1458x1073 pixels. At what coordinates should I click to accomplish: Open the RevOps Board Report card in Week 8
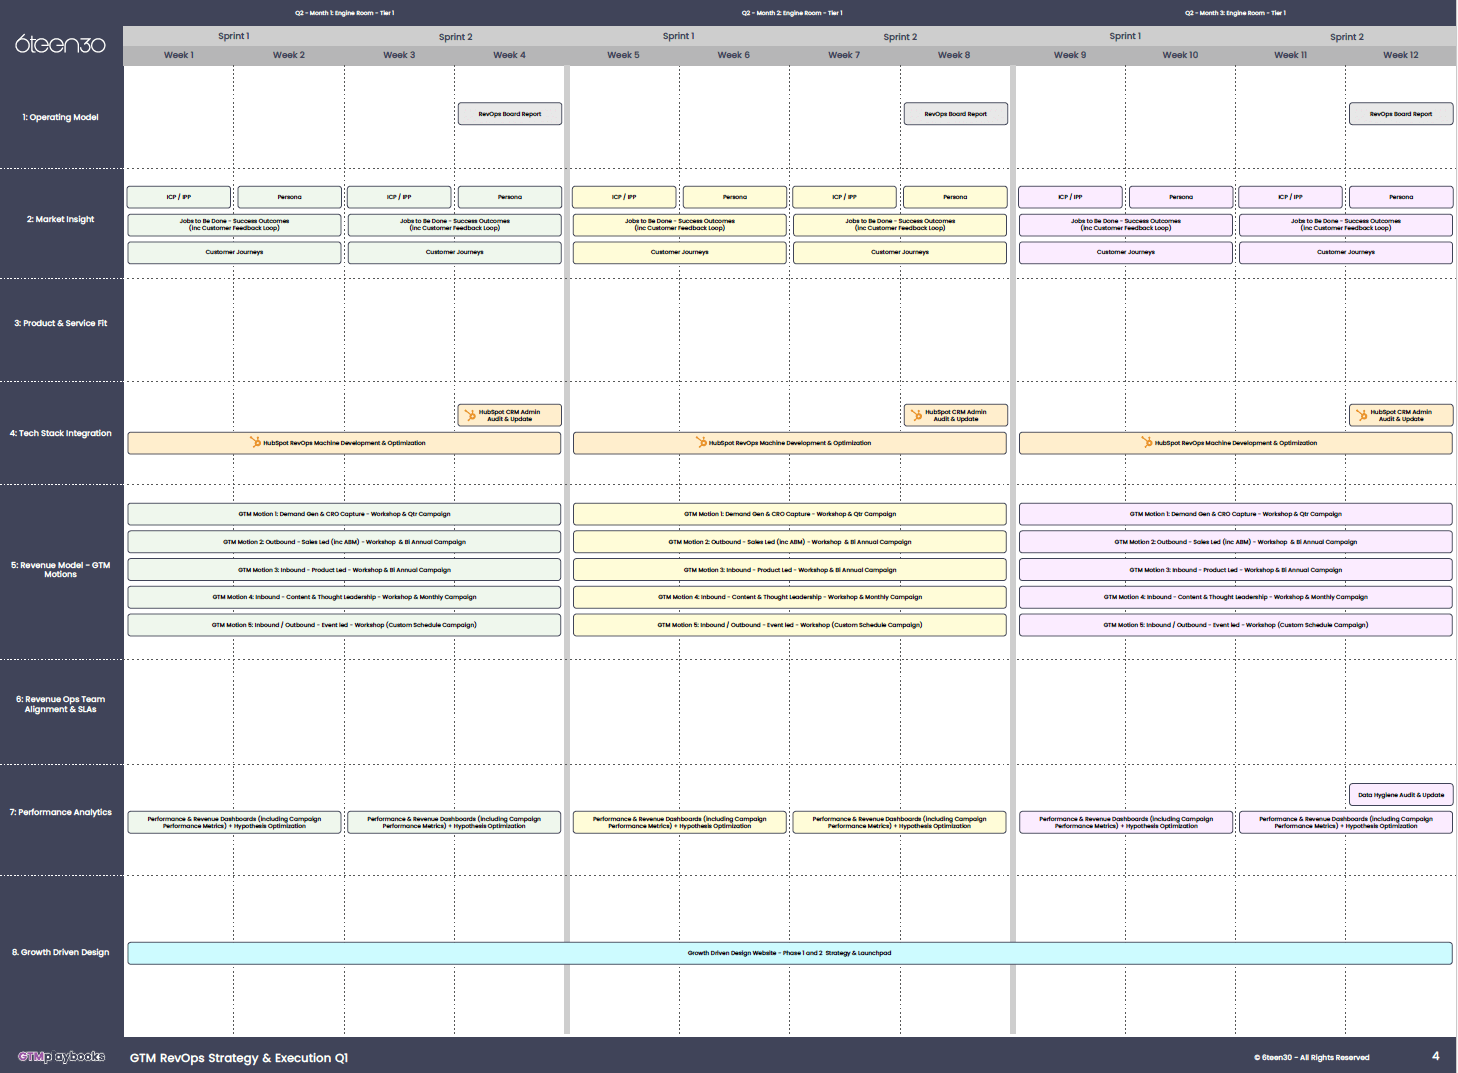click(x=955, y=114)
